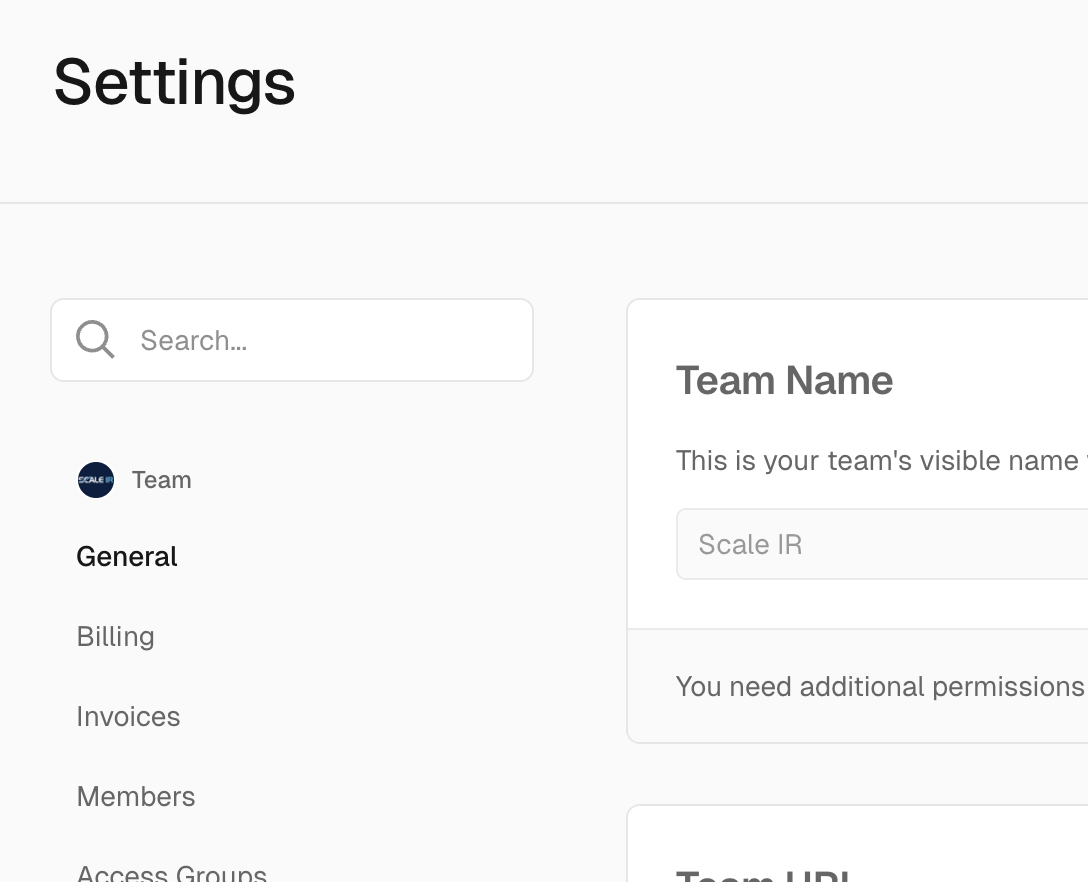Screen dimensions: 1088x882
Task: Open the Billing settings section
Action: click(115, 636)
